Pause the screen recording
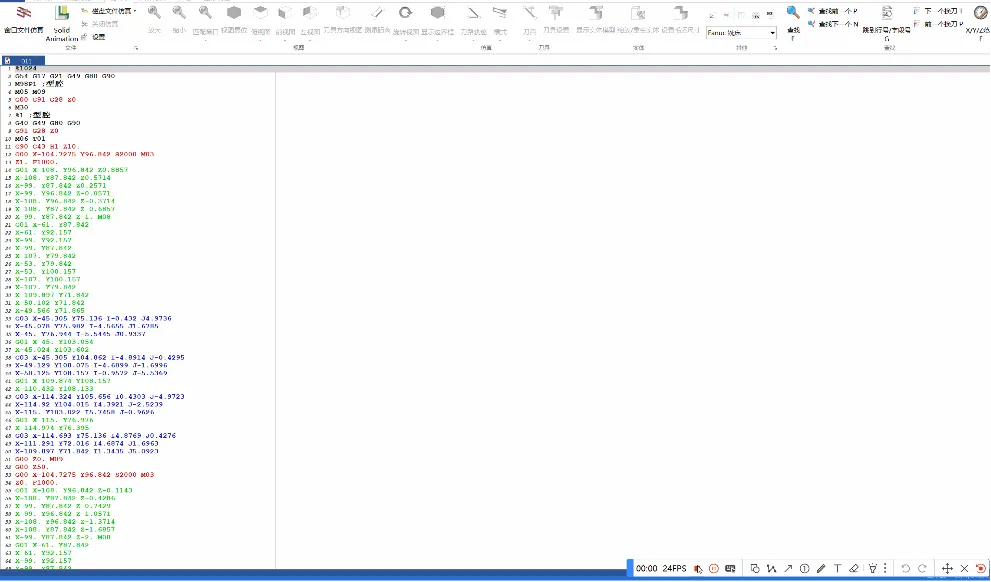This screenshot has height=582, width=991. pyautogui.click(x=714, y=568)
